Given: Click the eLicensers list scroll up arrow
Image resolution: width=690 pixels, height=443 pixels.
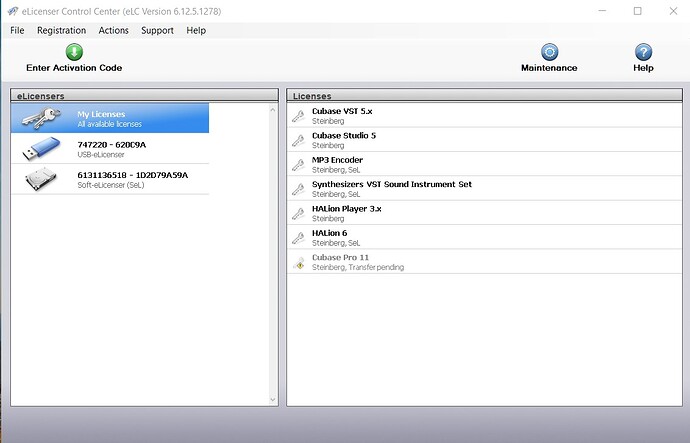Looking at the screenshot, I should 272,110.
